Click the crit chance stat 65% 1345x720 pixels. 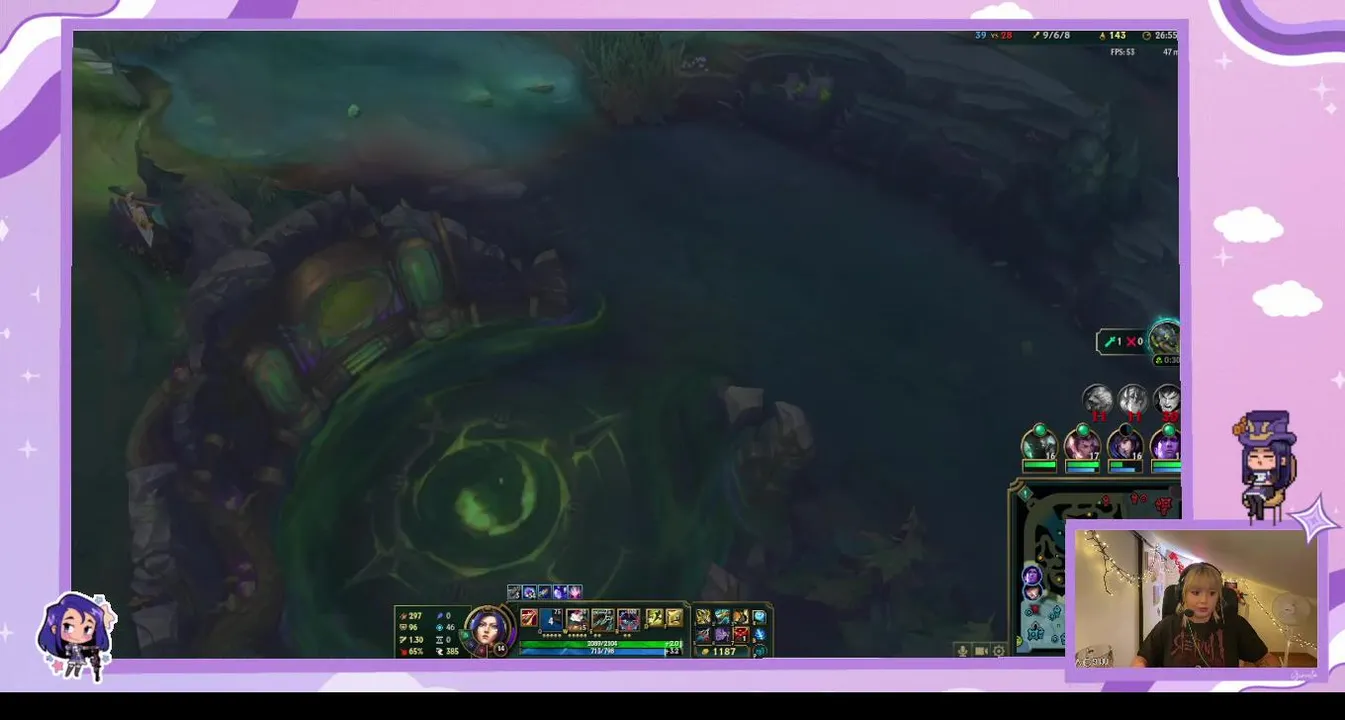[411, 652]
